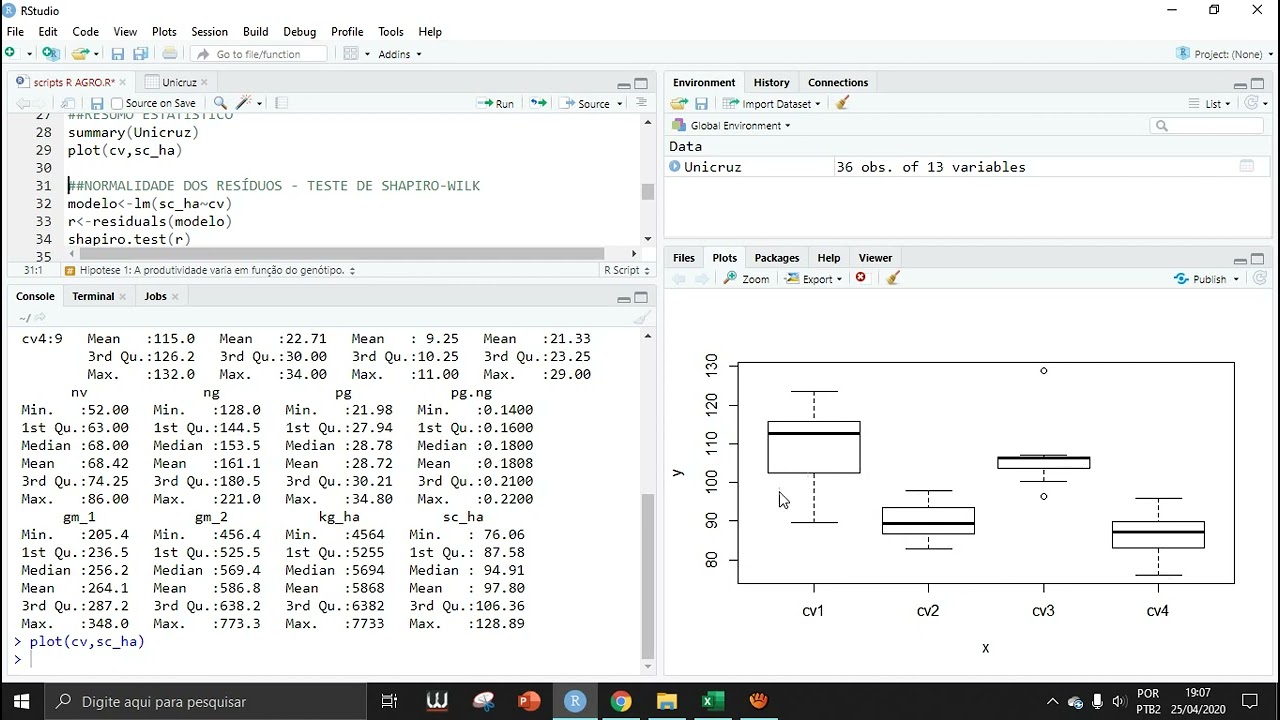The width and height of the screenshot is (1280, 720).
Task: Click the Run button in editor
Action: (x=496, y=103)
